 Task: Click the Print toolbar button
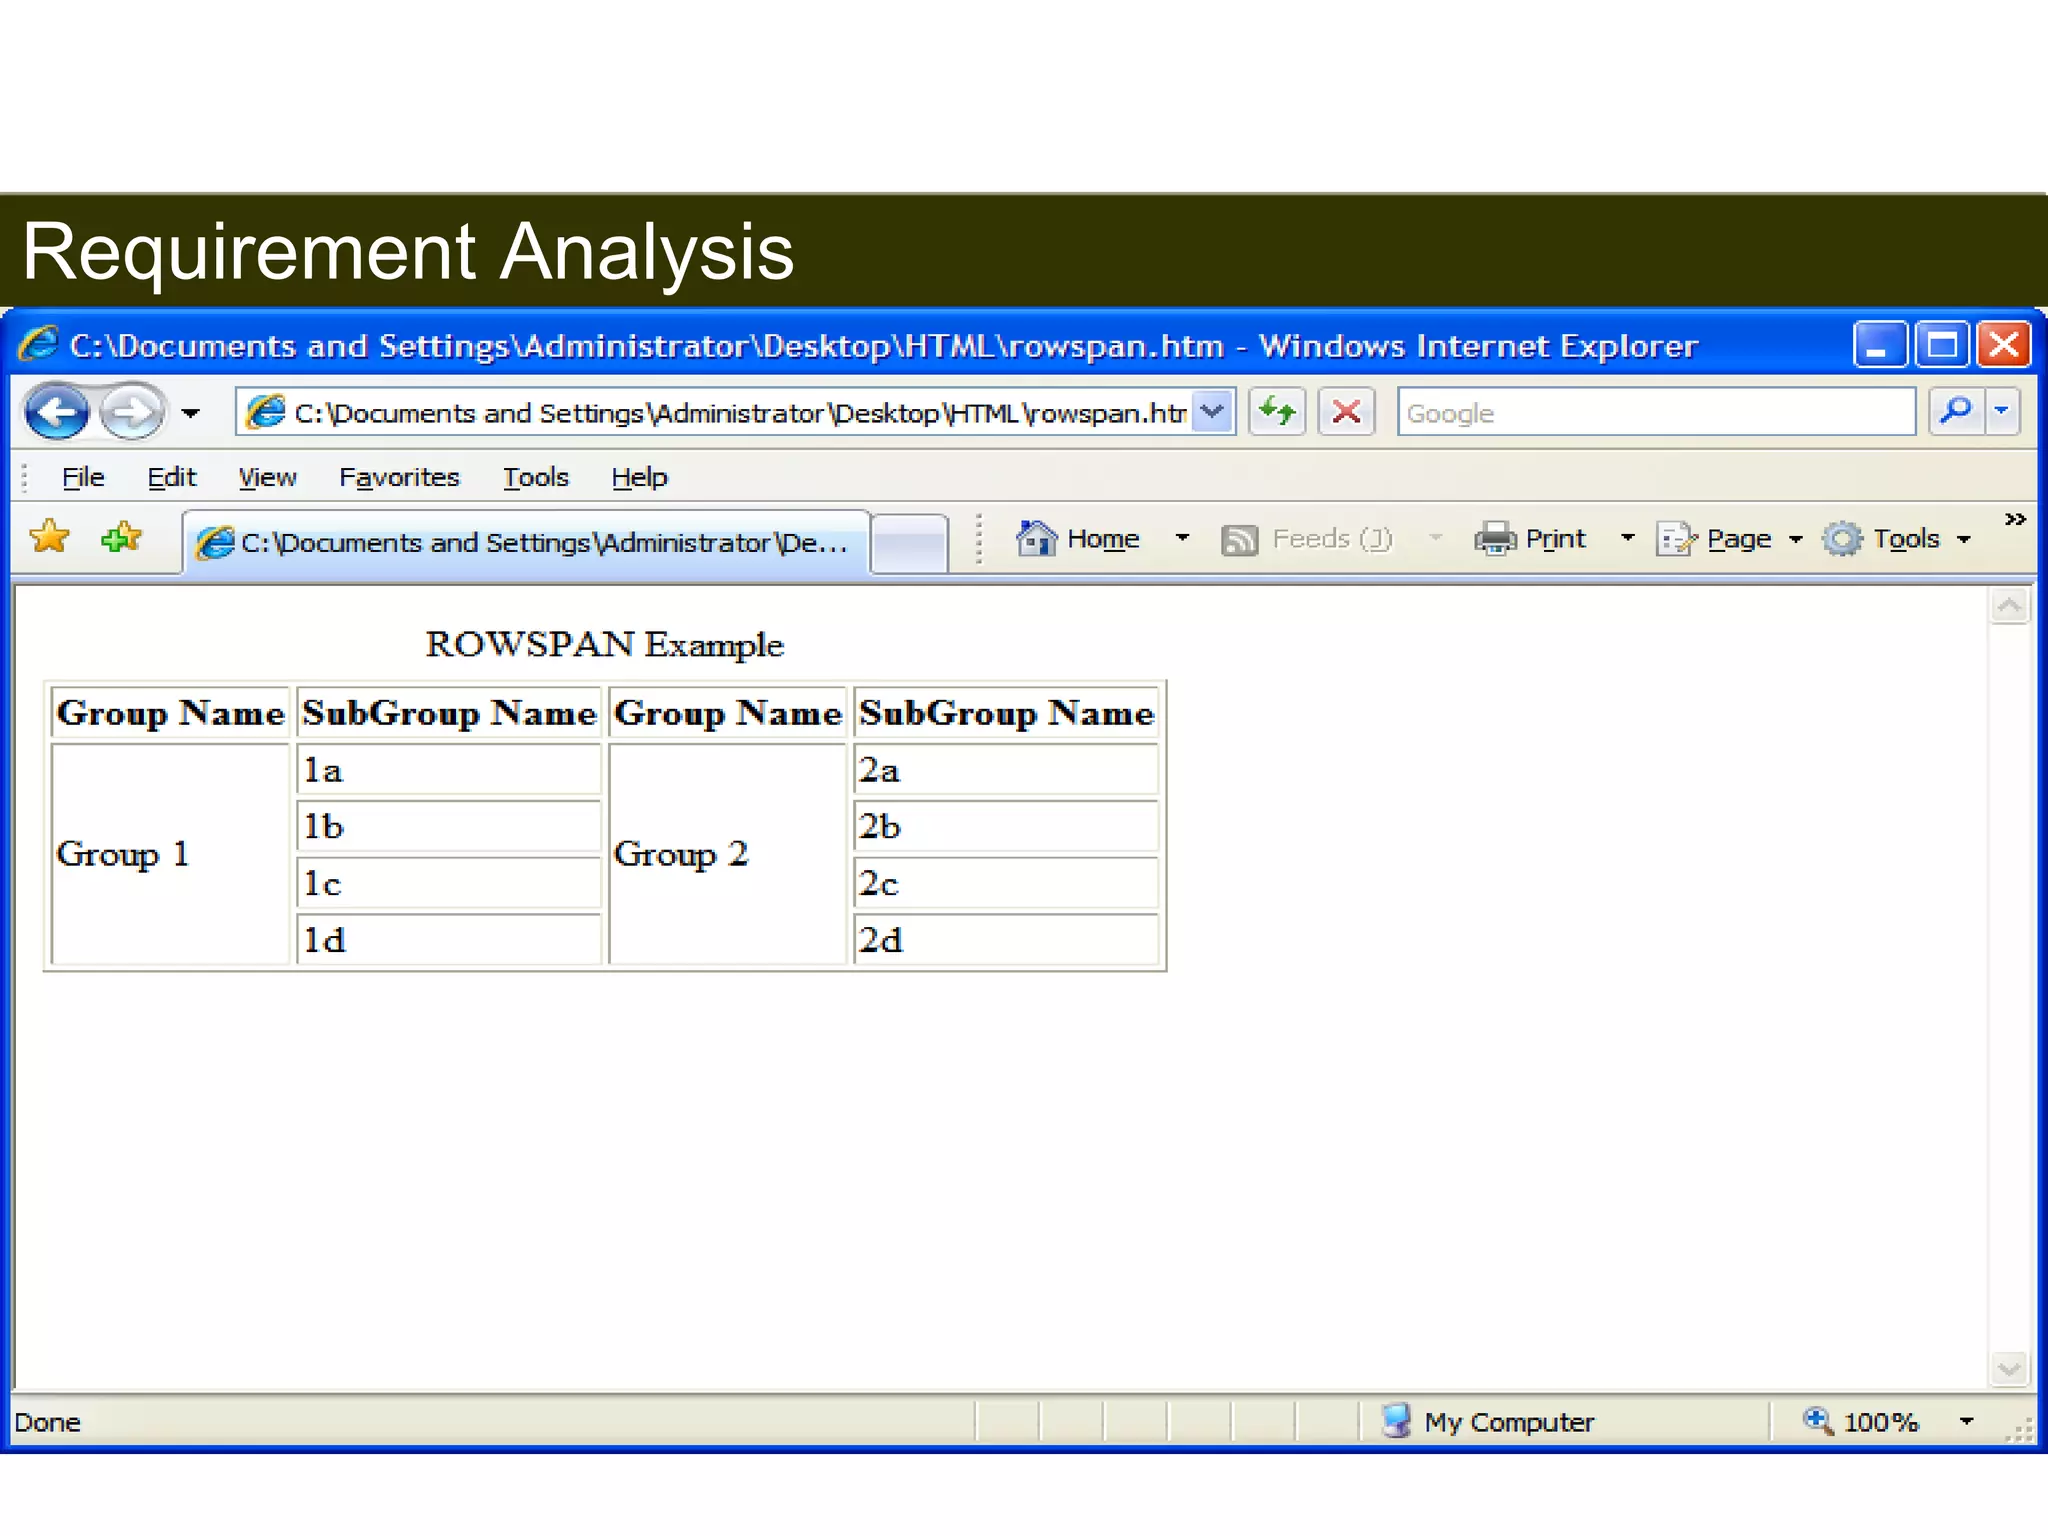click(x=1530, y=539)
